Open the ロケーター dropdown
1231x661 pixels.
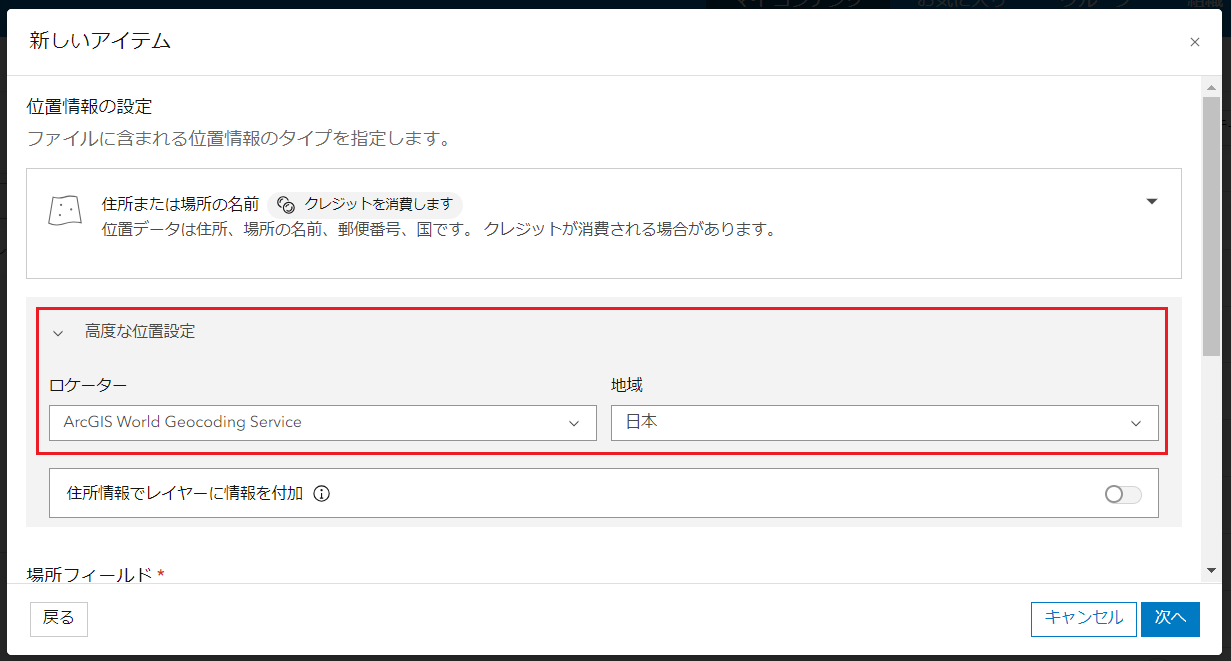coord(323,423)
